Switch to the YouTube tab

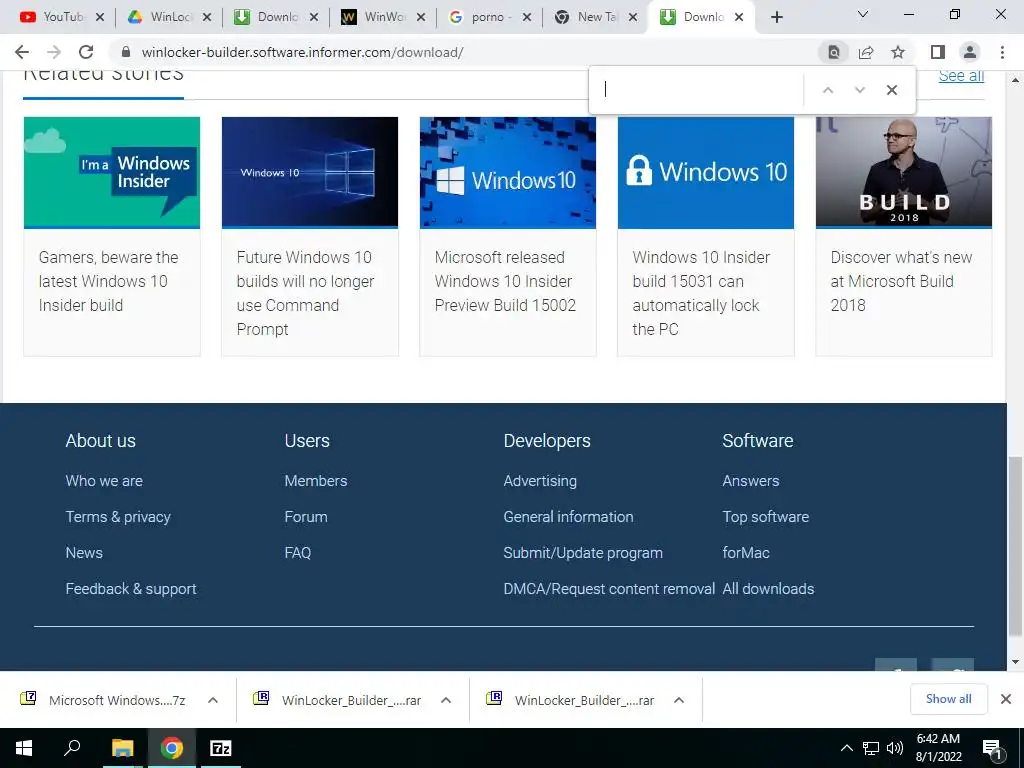coord(54,17)
